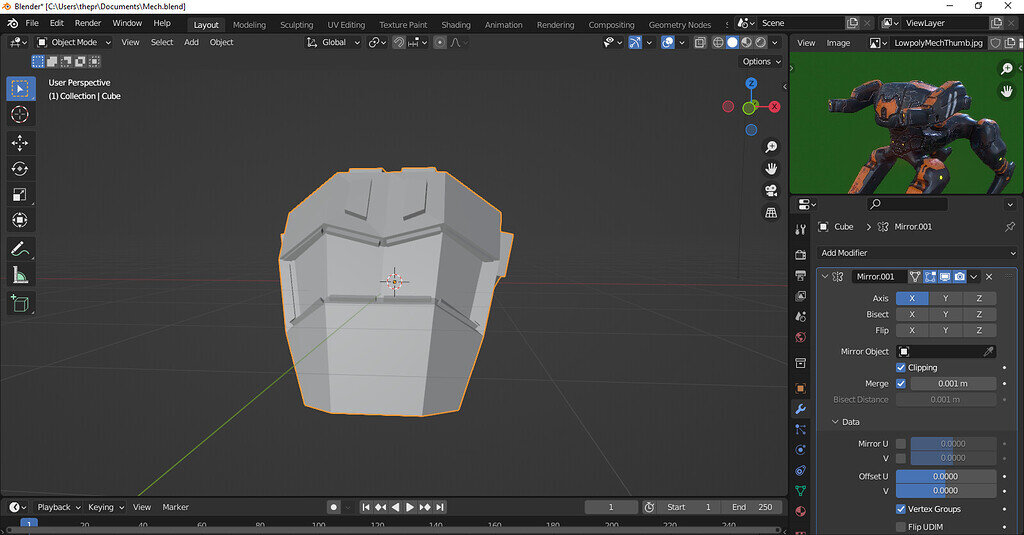The image size is (1024, 535).
Task: Toggle the Vertex Groups checkbox
Action: (x=901, y=509)
